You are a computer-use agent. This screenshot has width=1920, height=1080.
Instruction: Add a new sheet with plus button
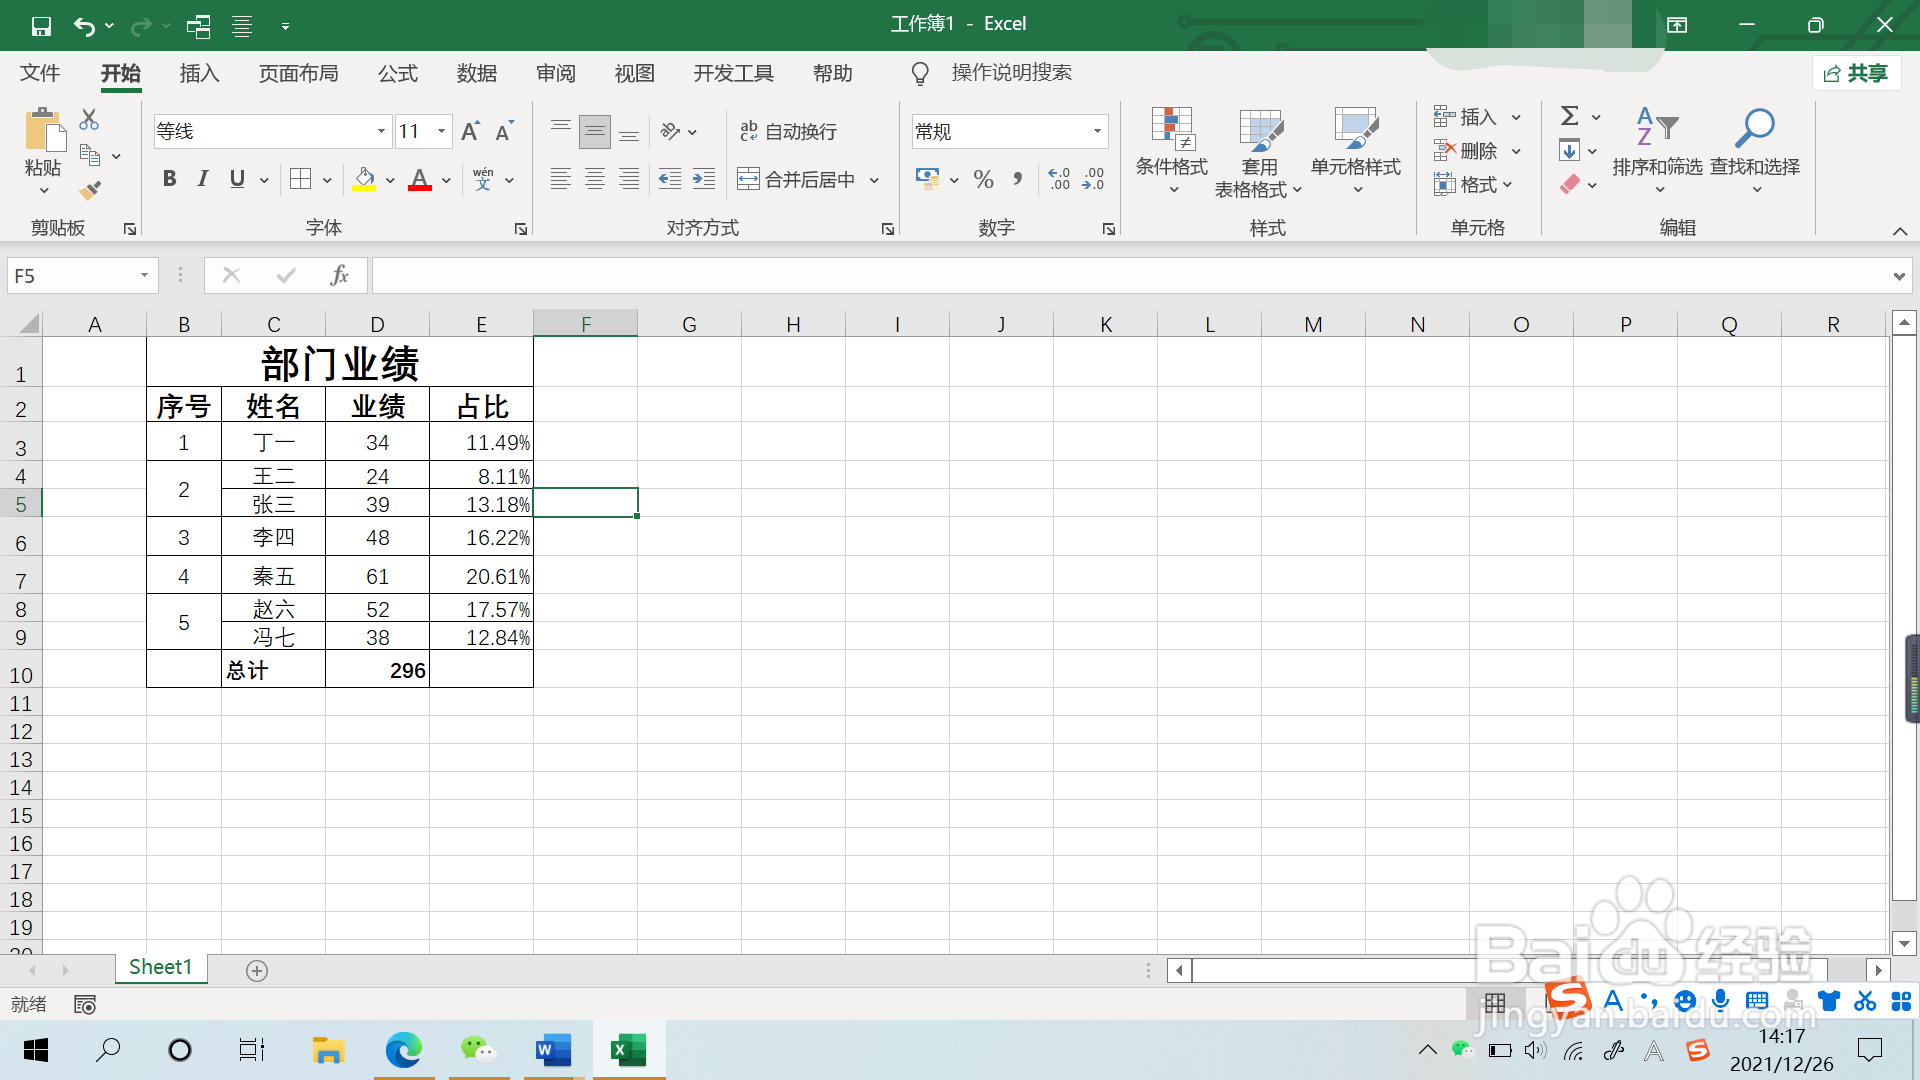(257, 970)
